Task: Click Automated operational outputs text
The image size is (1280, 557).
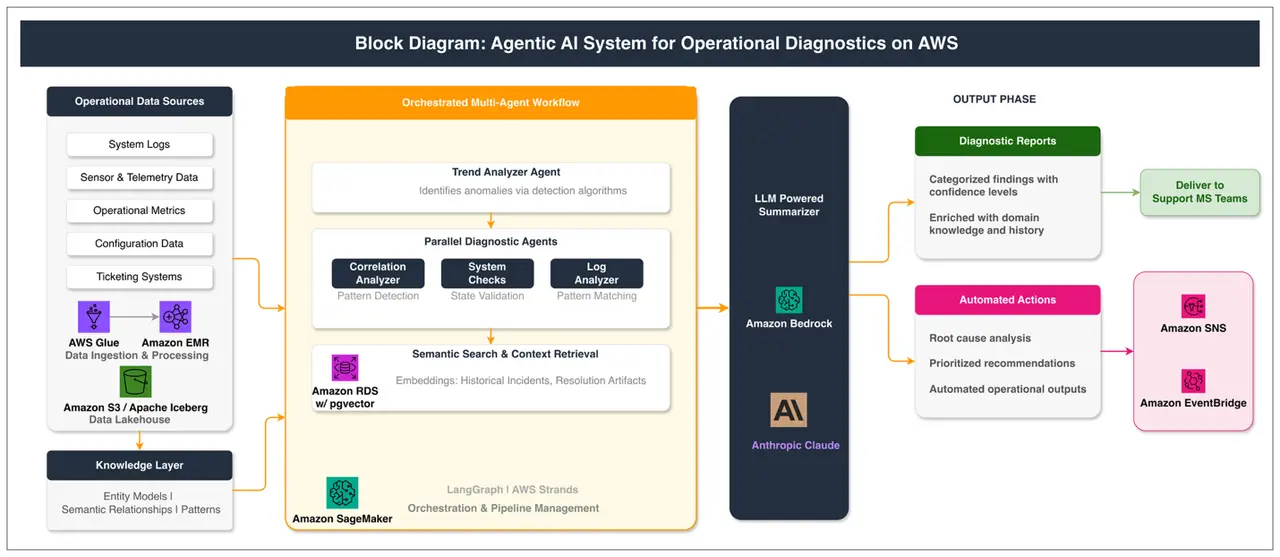Action: [x=1007, y=389]
